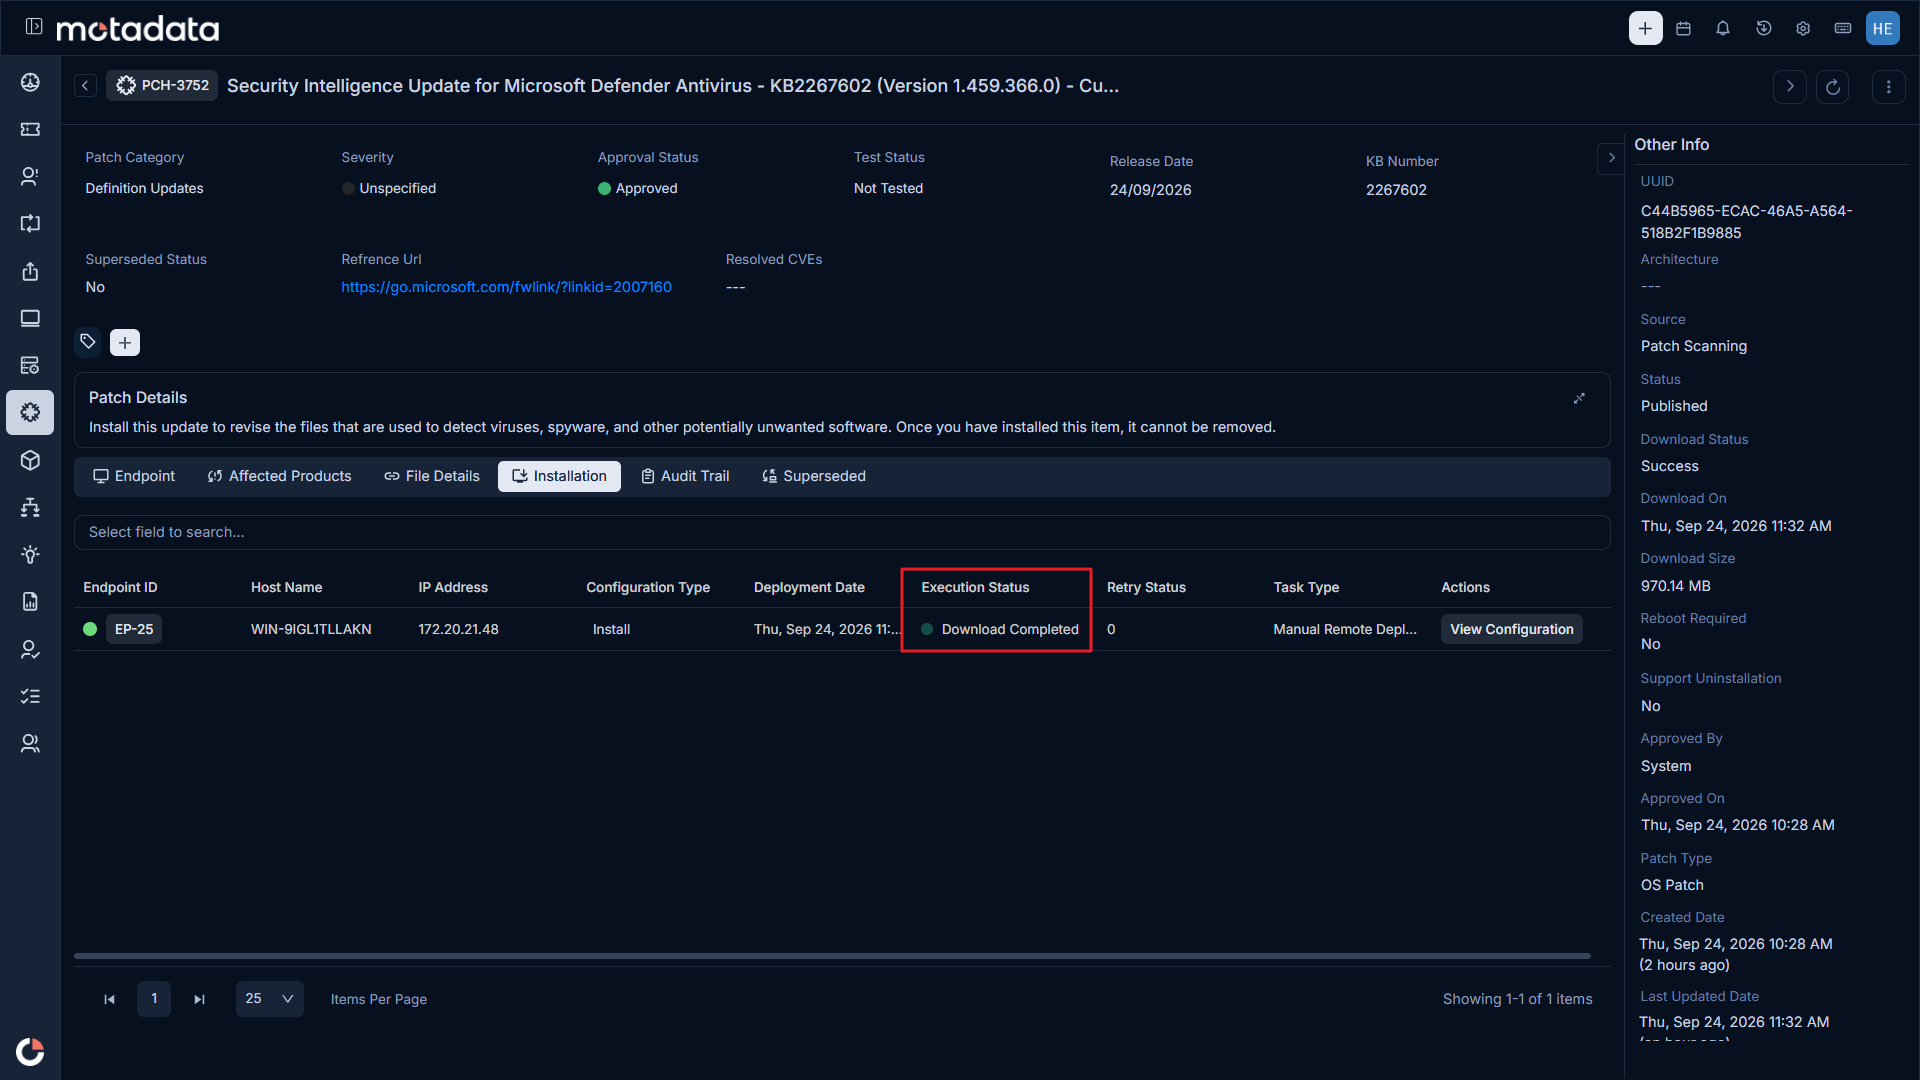Screen dimensions: 1920x1080
Task: Open the settings gear in top bar
Action: (1803, 28)
